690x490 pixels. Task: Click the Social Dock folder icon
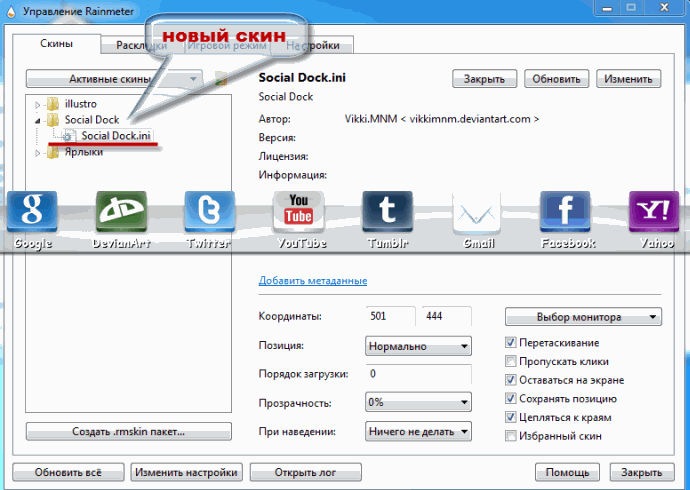53,120
